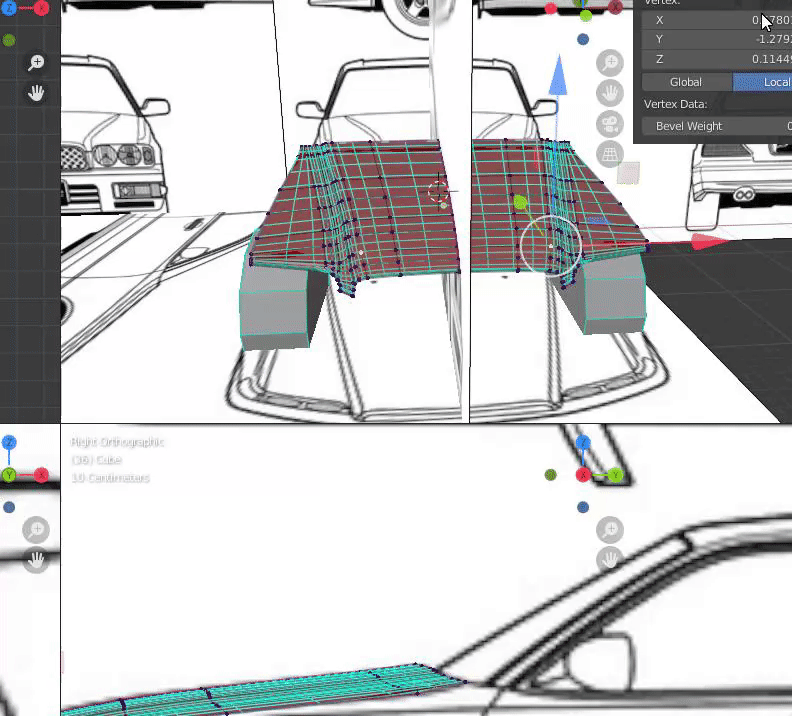This screenshot has height=716, width=792.
Task: Click the '(36) Cube' object label
Action: tap(96, 460)
